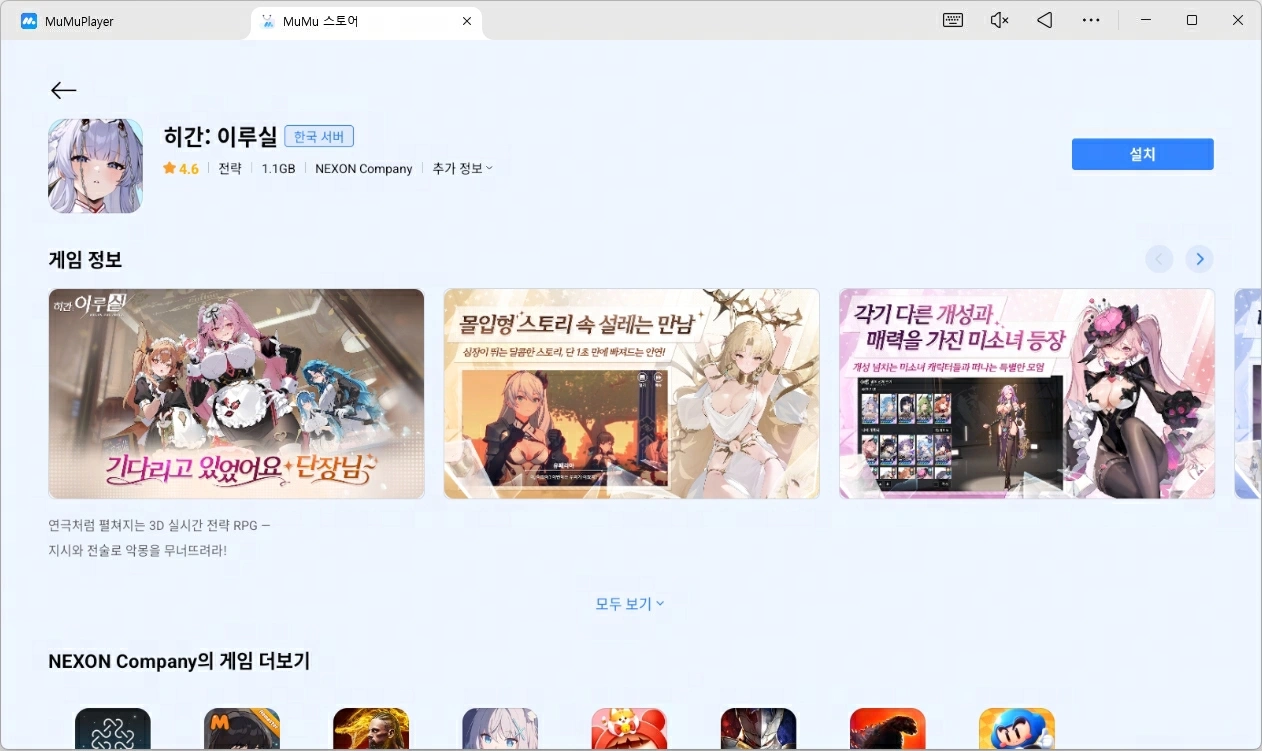Image resolution: width=1262 pixels, height=751 pixels.
Task: Open the 기다리고 있었어요 단장님 screenshot
Action: click(x=236, y=394)
